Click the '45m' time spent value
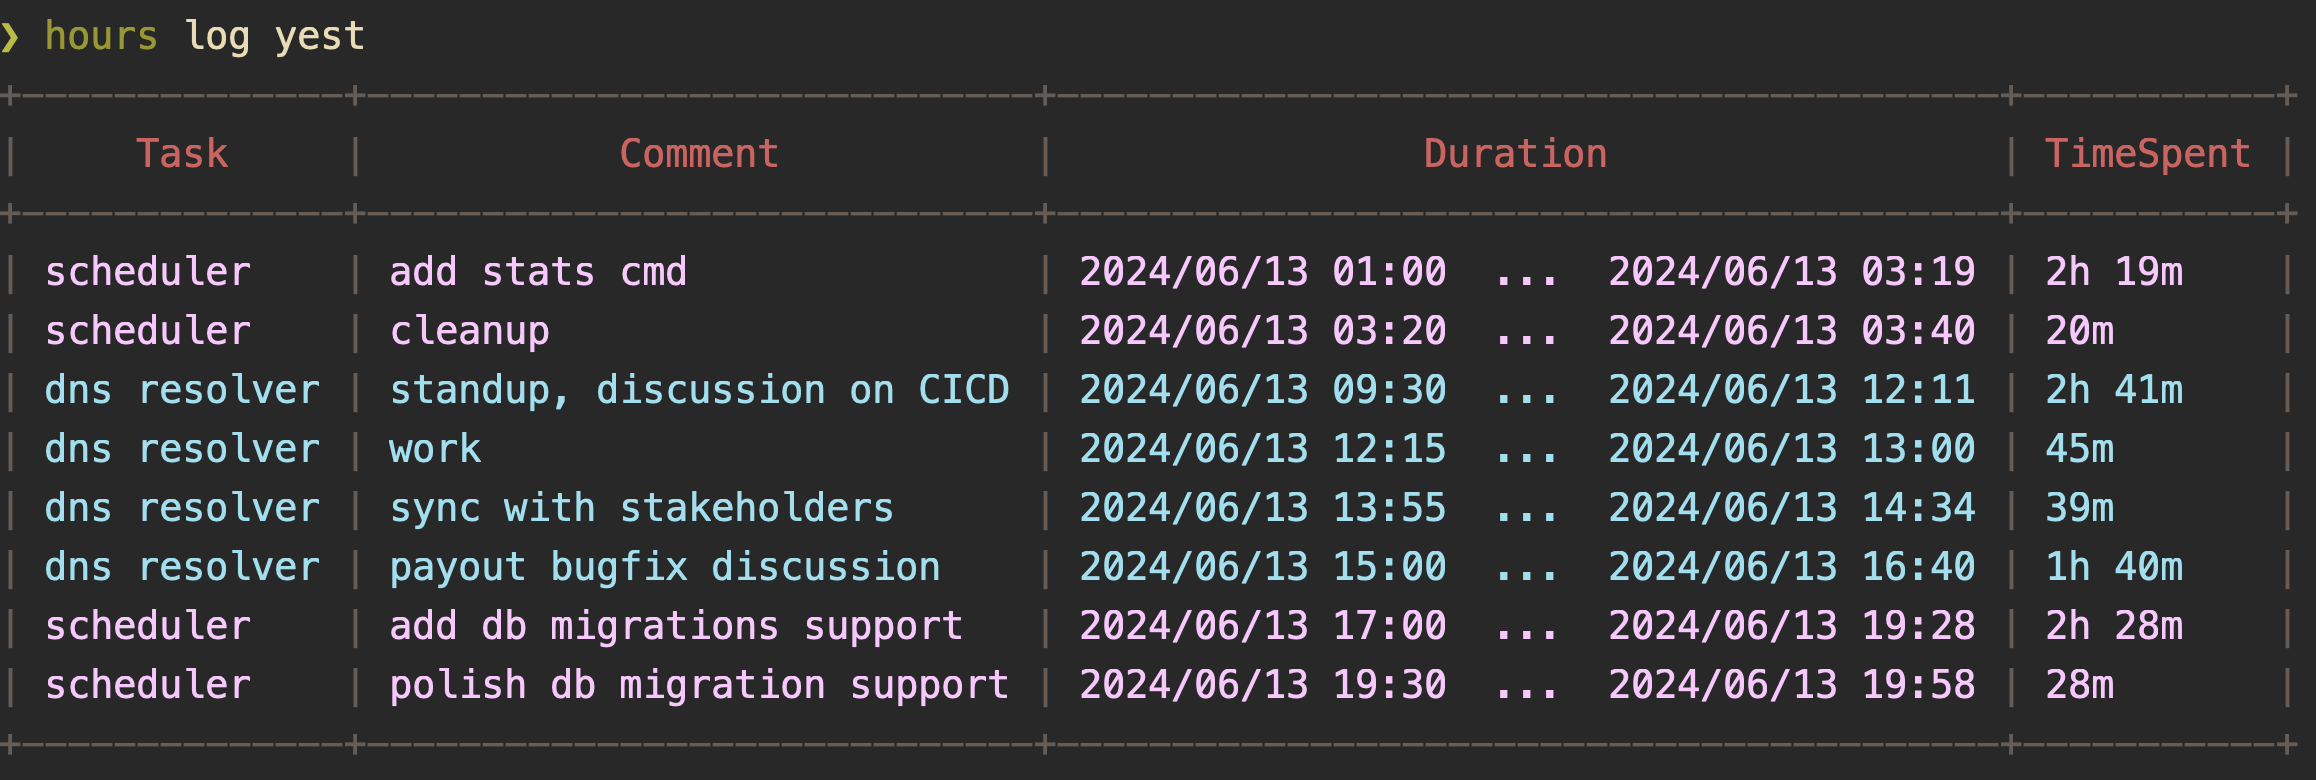The width and height of the screenshot is (2316, 780). [2079, 449]
